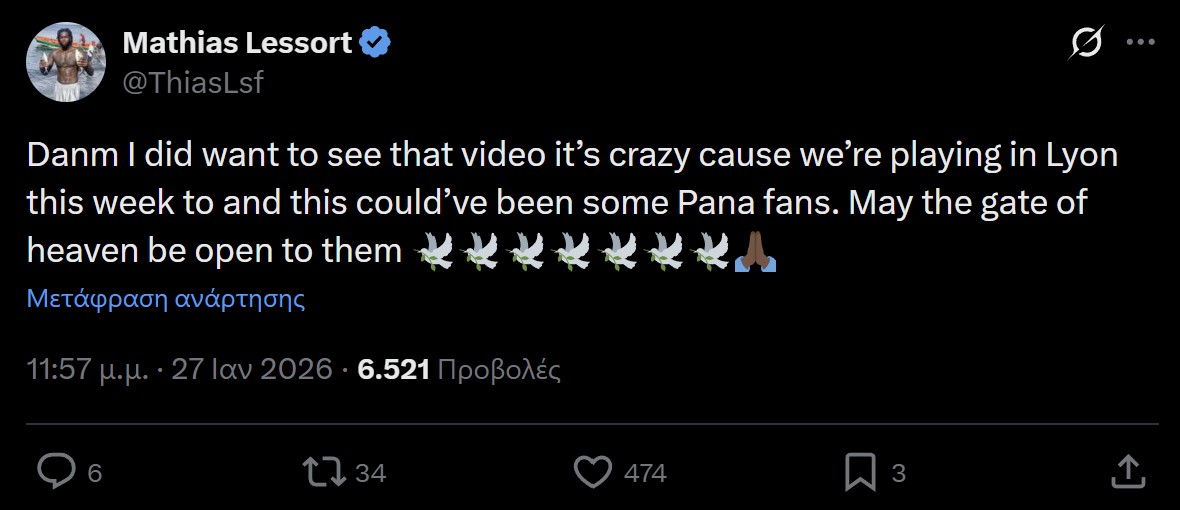Click the reply speech bubble icon
The image size is (1180, 510).
(56, 472)
